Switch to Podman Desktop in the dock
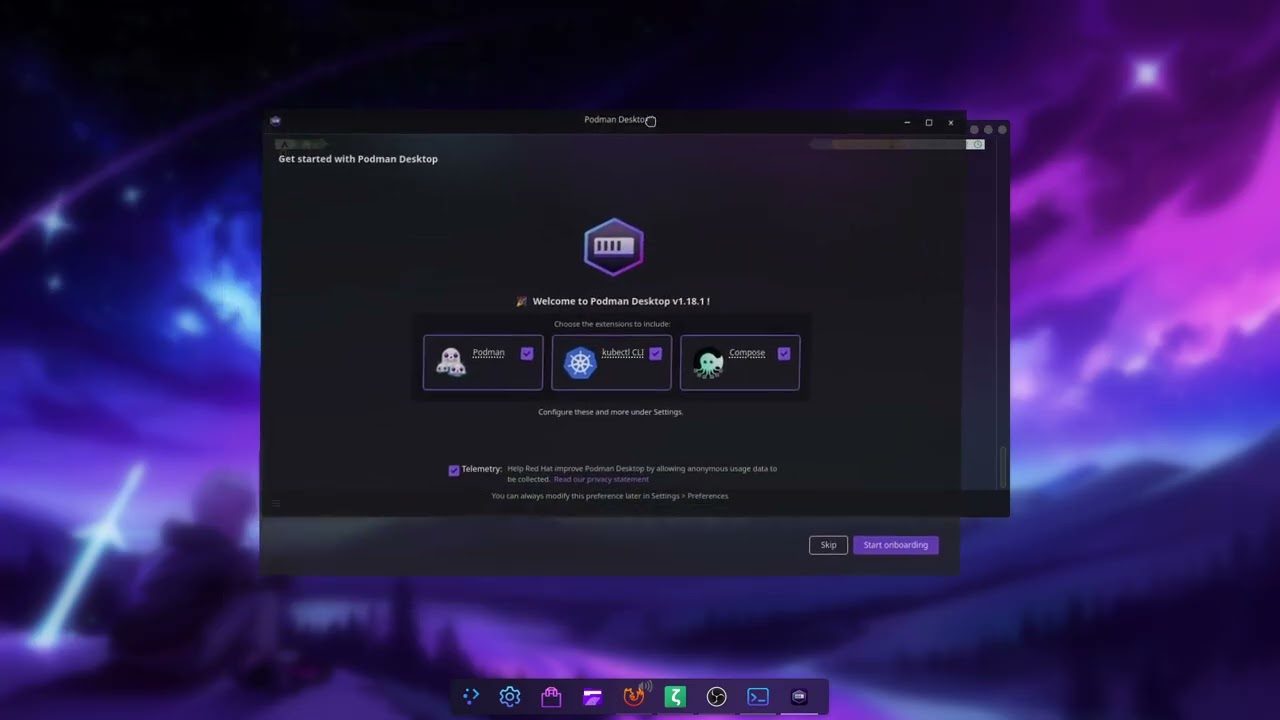The width and height of the screenshot is (1280, 720). [799, 697]
